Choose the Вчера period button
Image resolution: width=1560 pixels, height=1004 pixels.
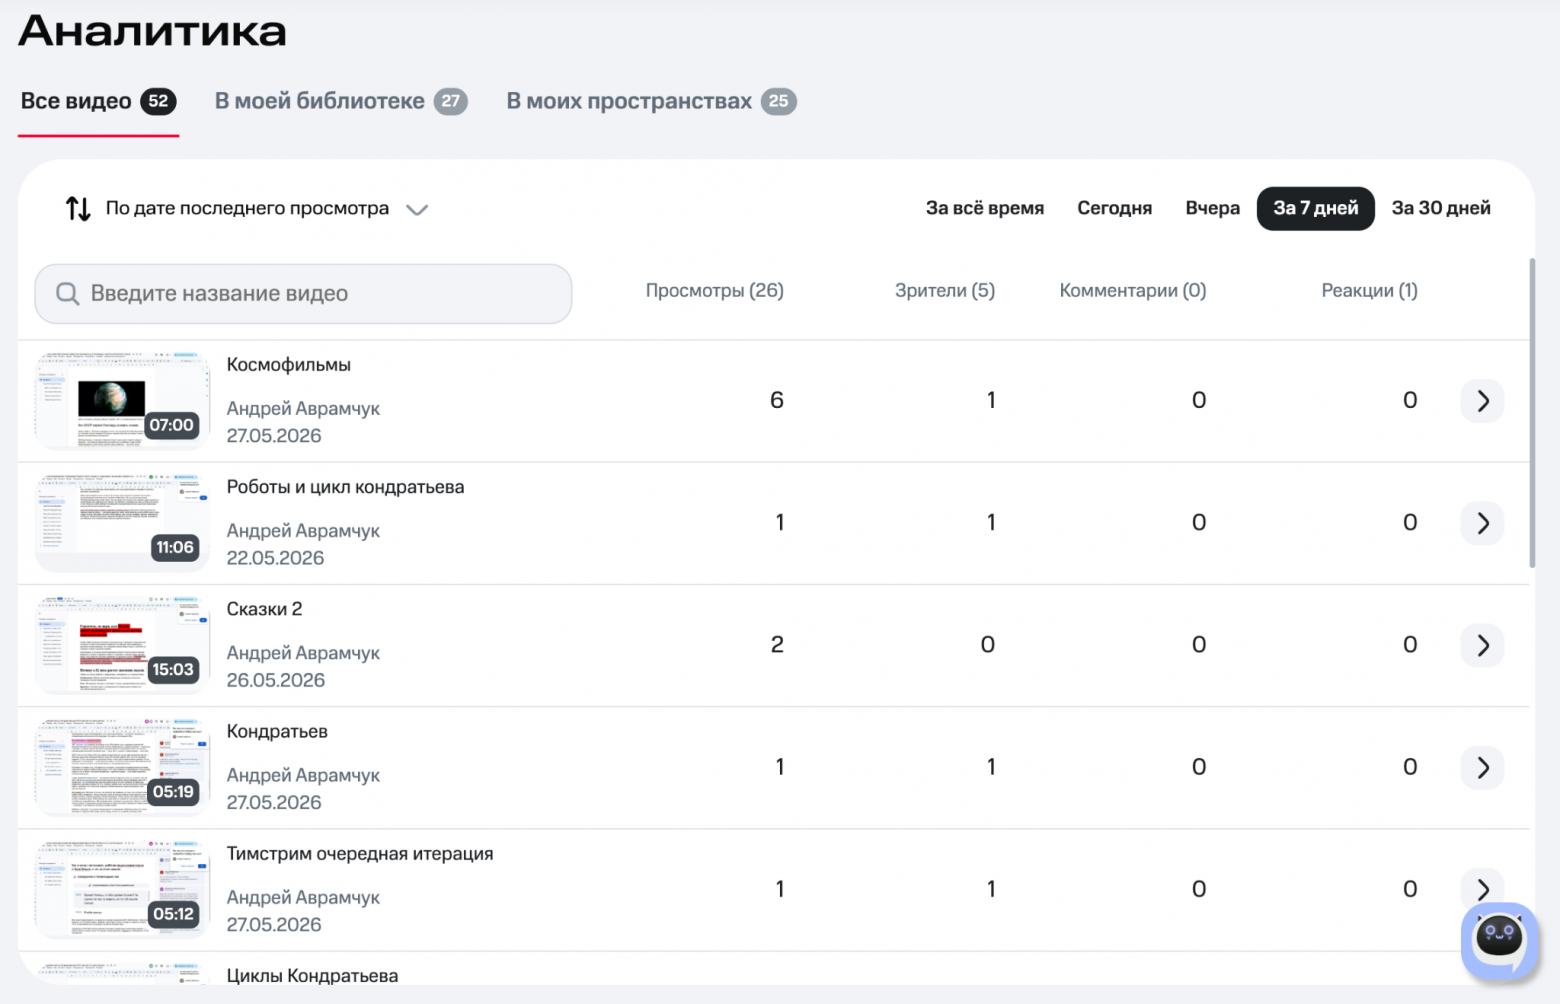pos(1212,208)
